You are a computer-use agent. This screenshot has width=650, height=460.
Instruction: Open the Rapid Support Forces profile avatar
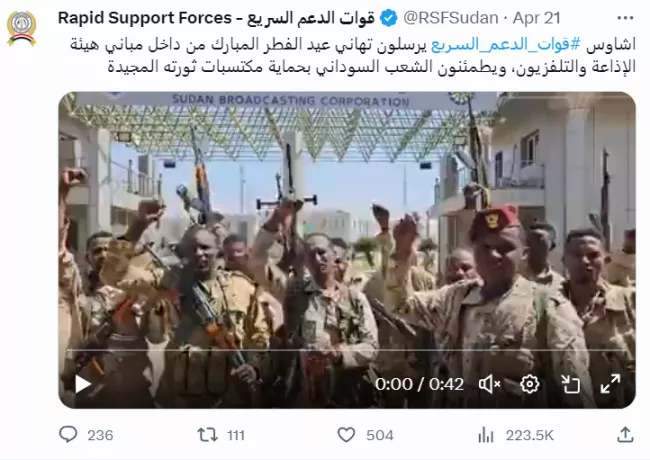pos(22,28)
